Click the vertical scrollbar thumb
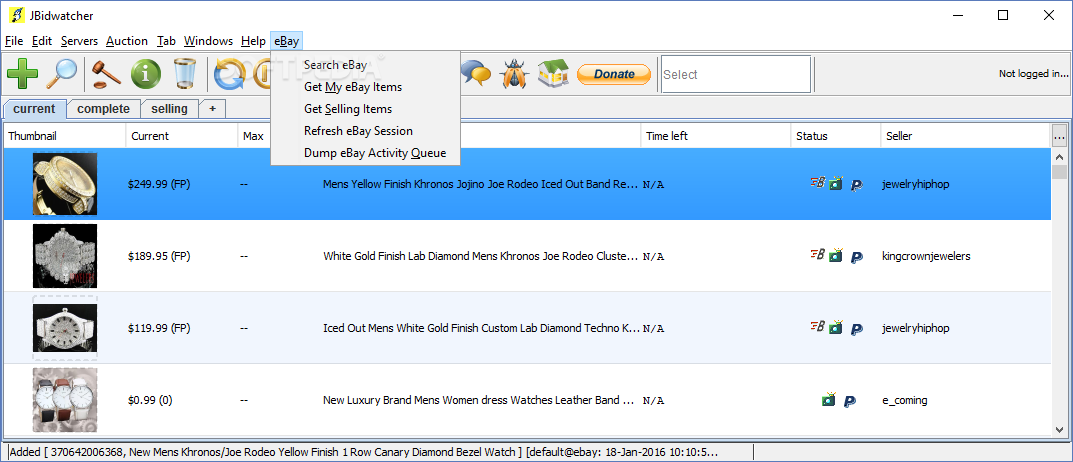 [1059, 172]
